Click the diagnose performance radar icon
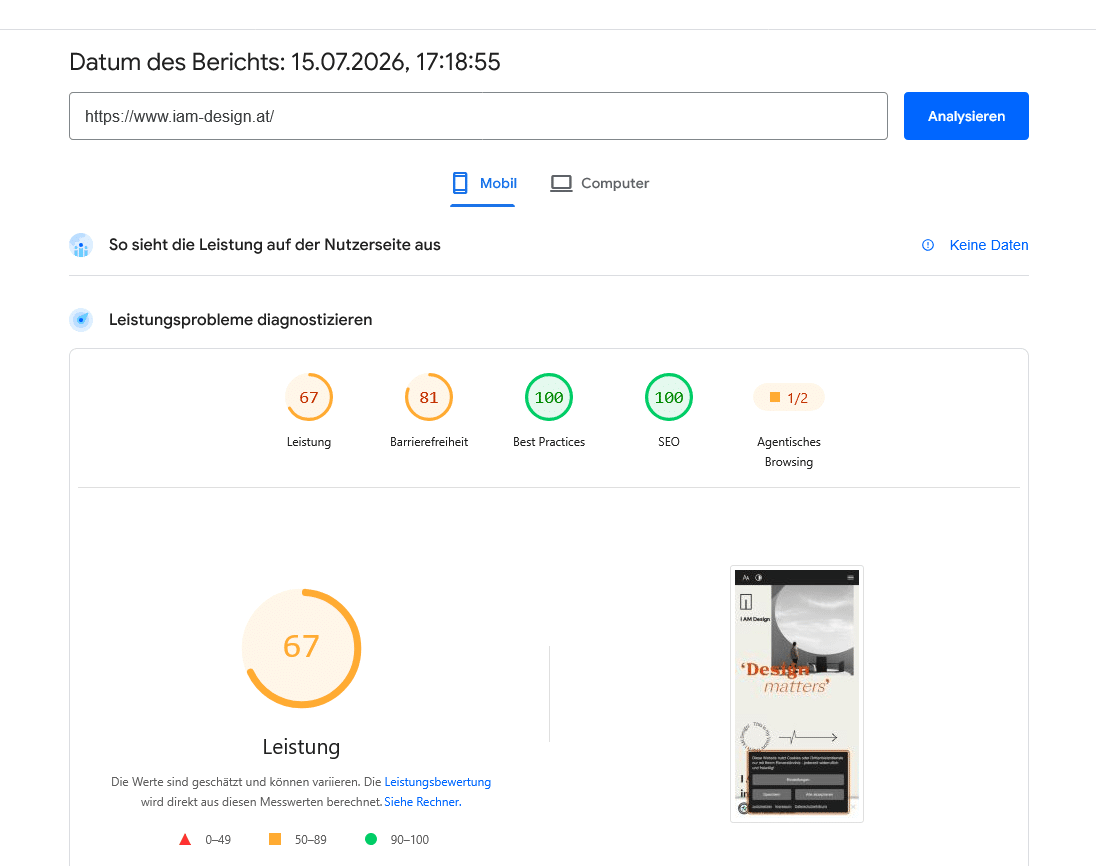1096x866 pixels. coord(81,320)
